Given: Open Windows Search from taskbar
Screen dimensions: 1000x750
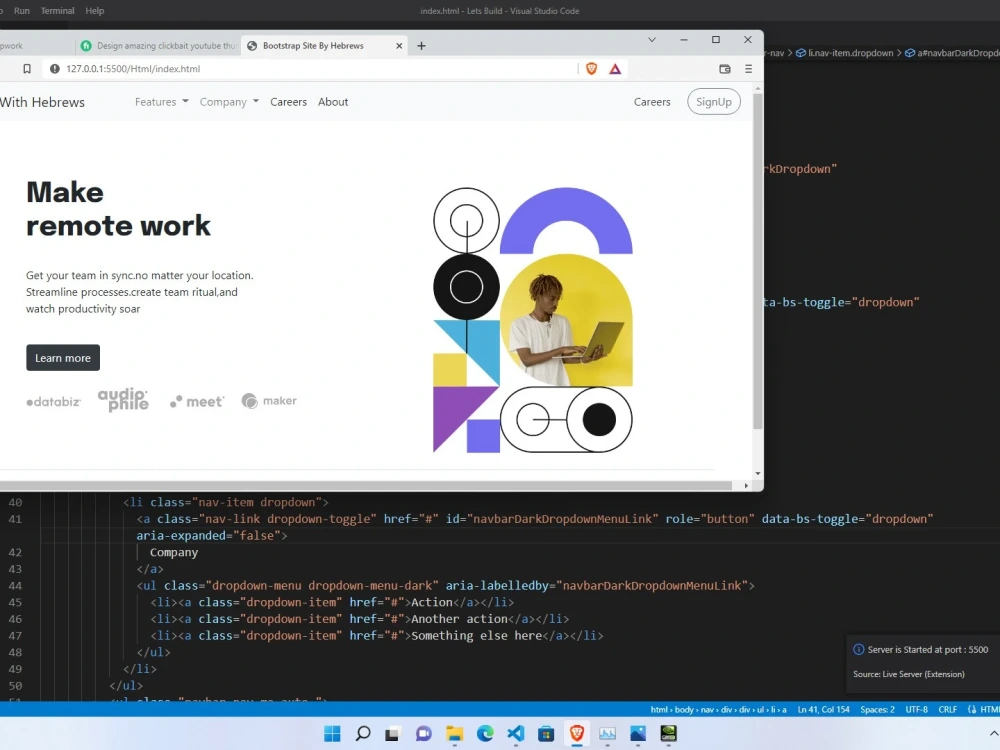Looking at the screenshot, I should pos(363,733).
